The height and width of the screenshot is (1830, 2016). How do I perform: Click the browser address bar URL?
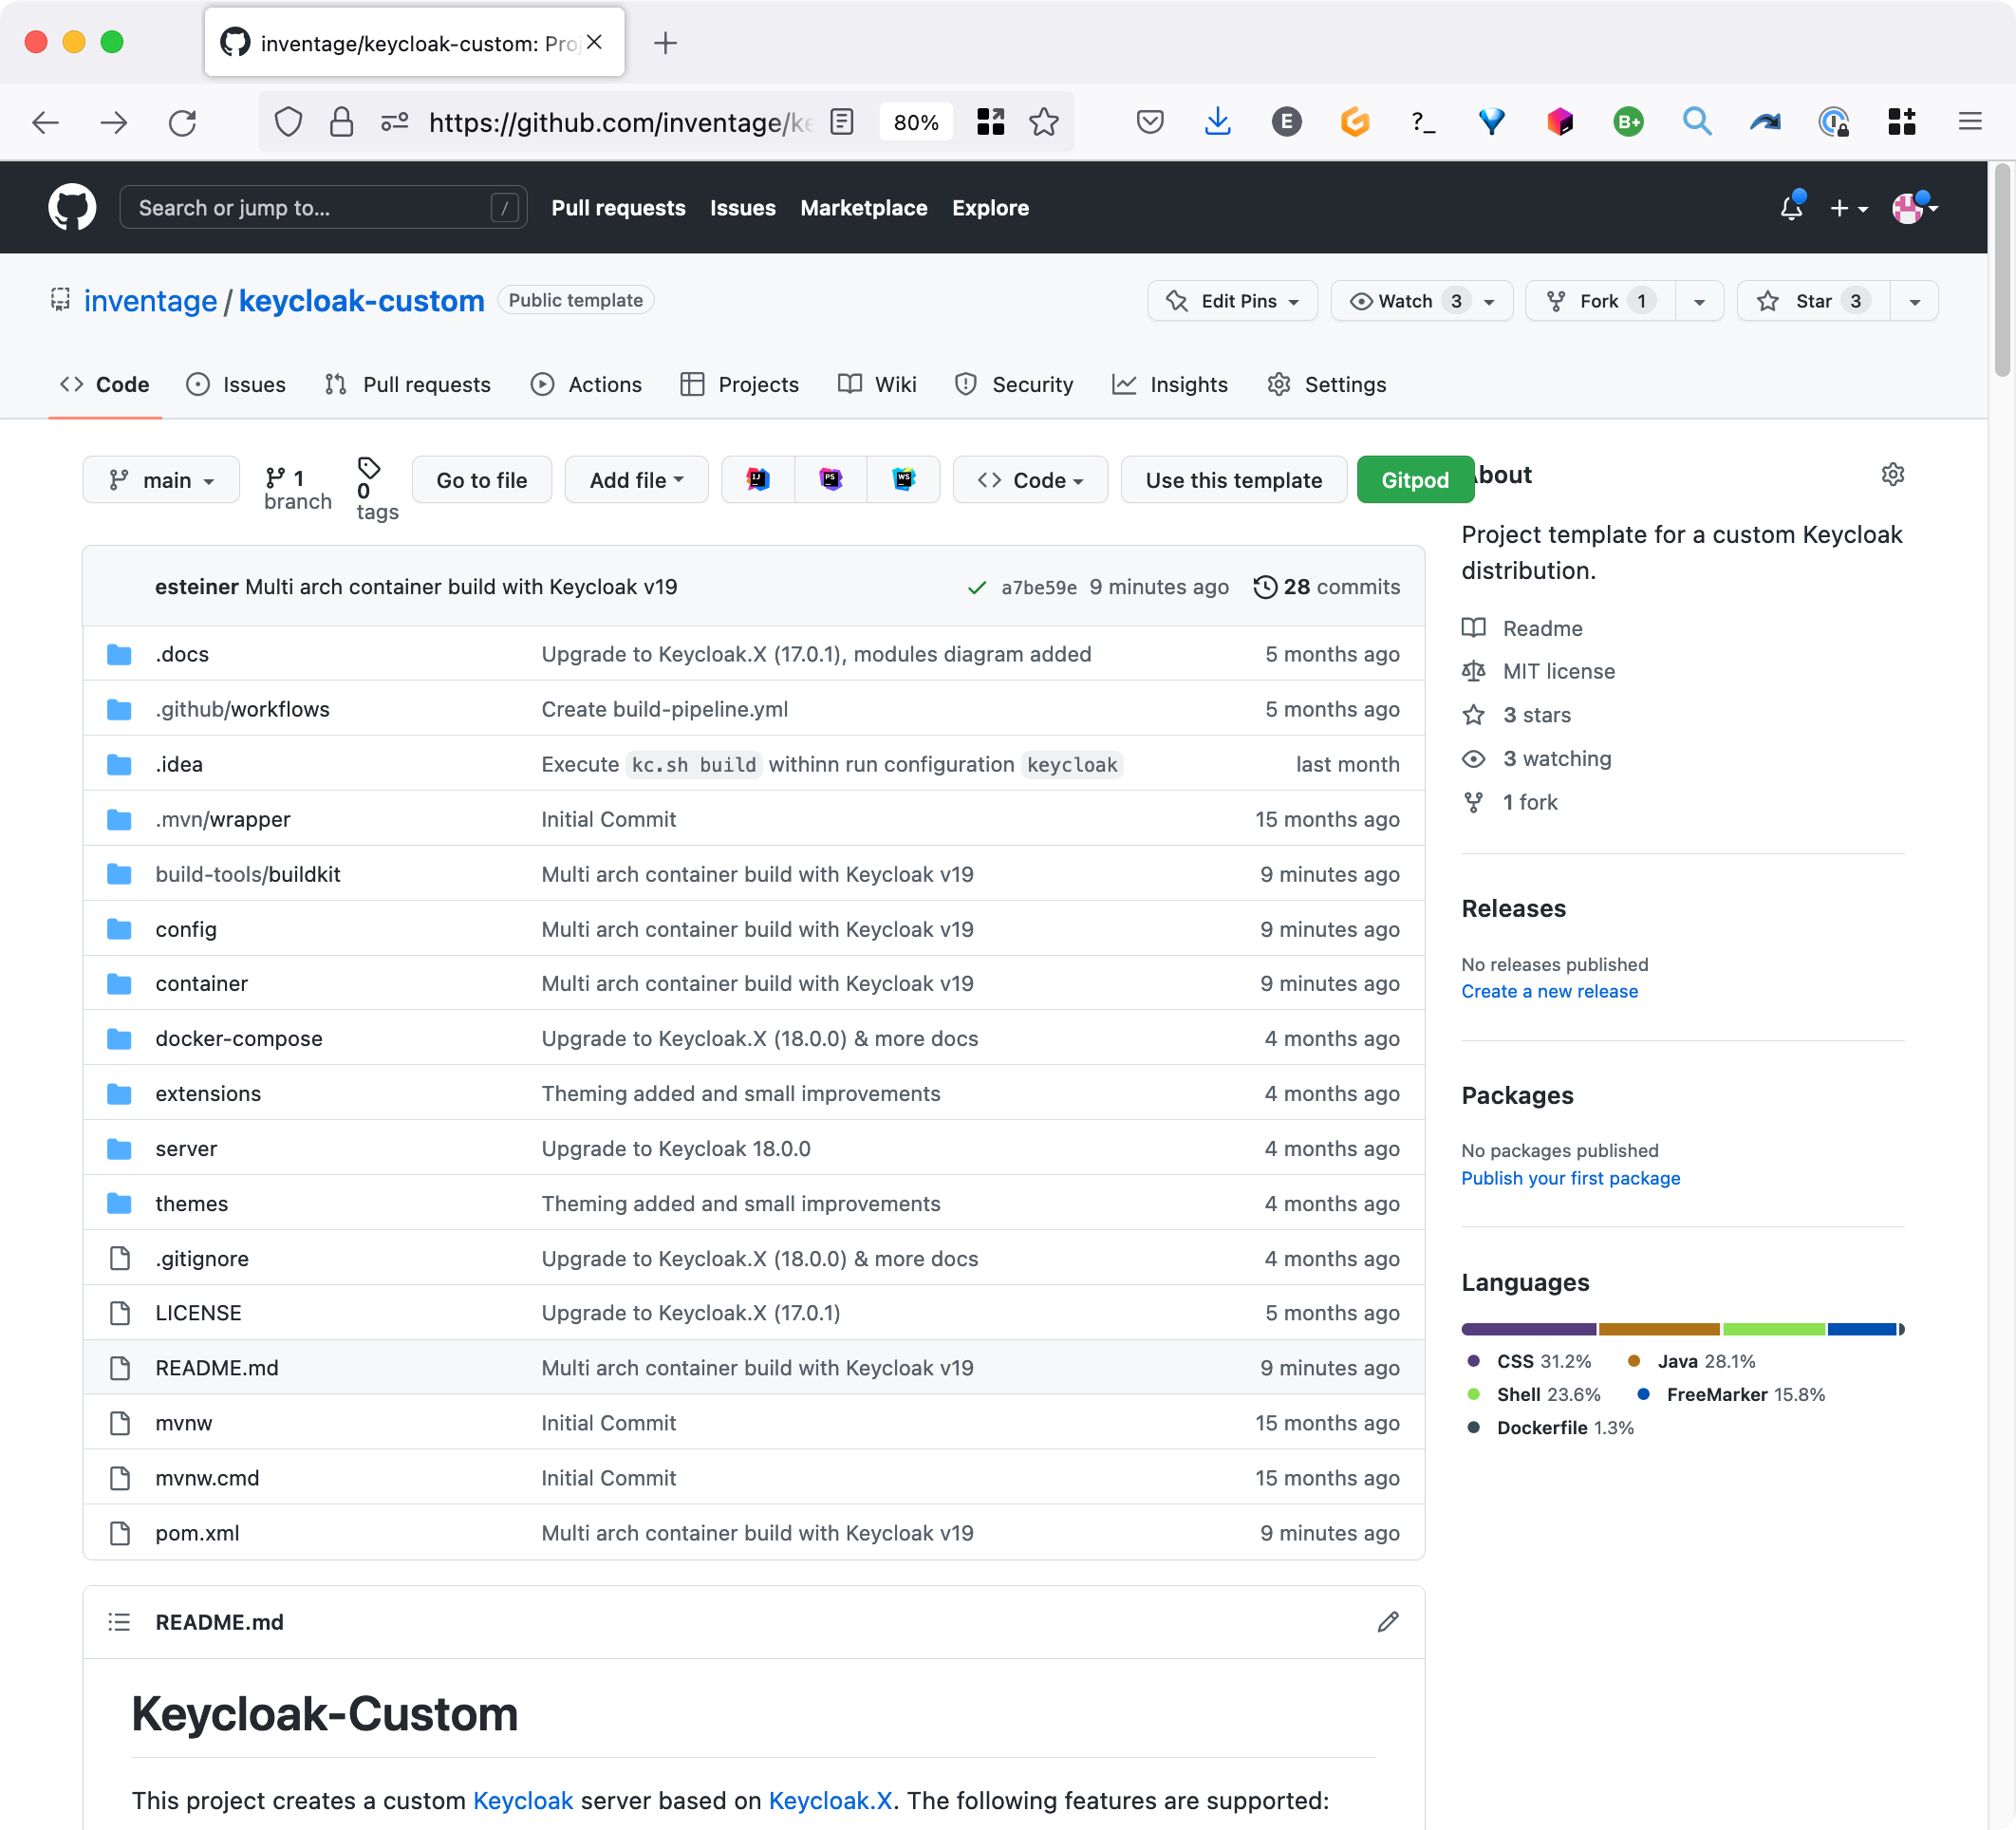pyautogui.click(x=620, y=122)
